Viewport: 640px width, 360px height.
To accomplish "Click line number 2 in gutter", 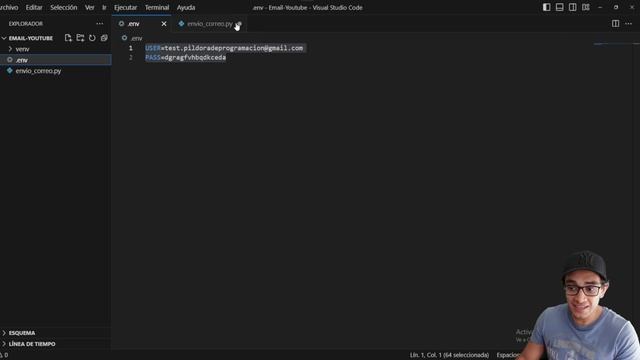I will click(131, 58).
